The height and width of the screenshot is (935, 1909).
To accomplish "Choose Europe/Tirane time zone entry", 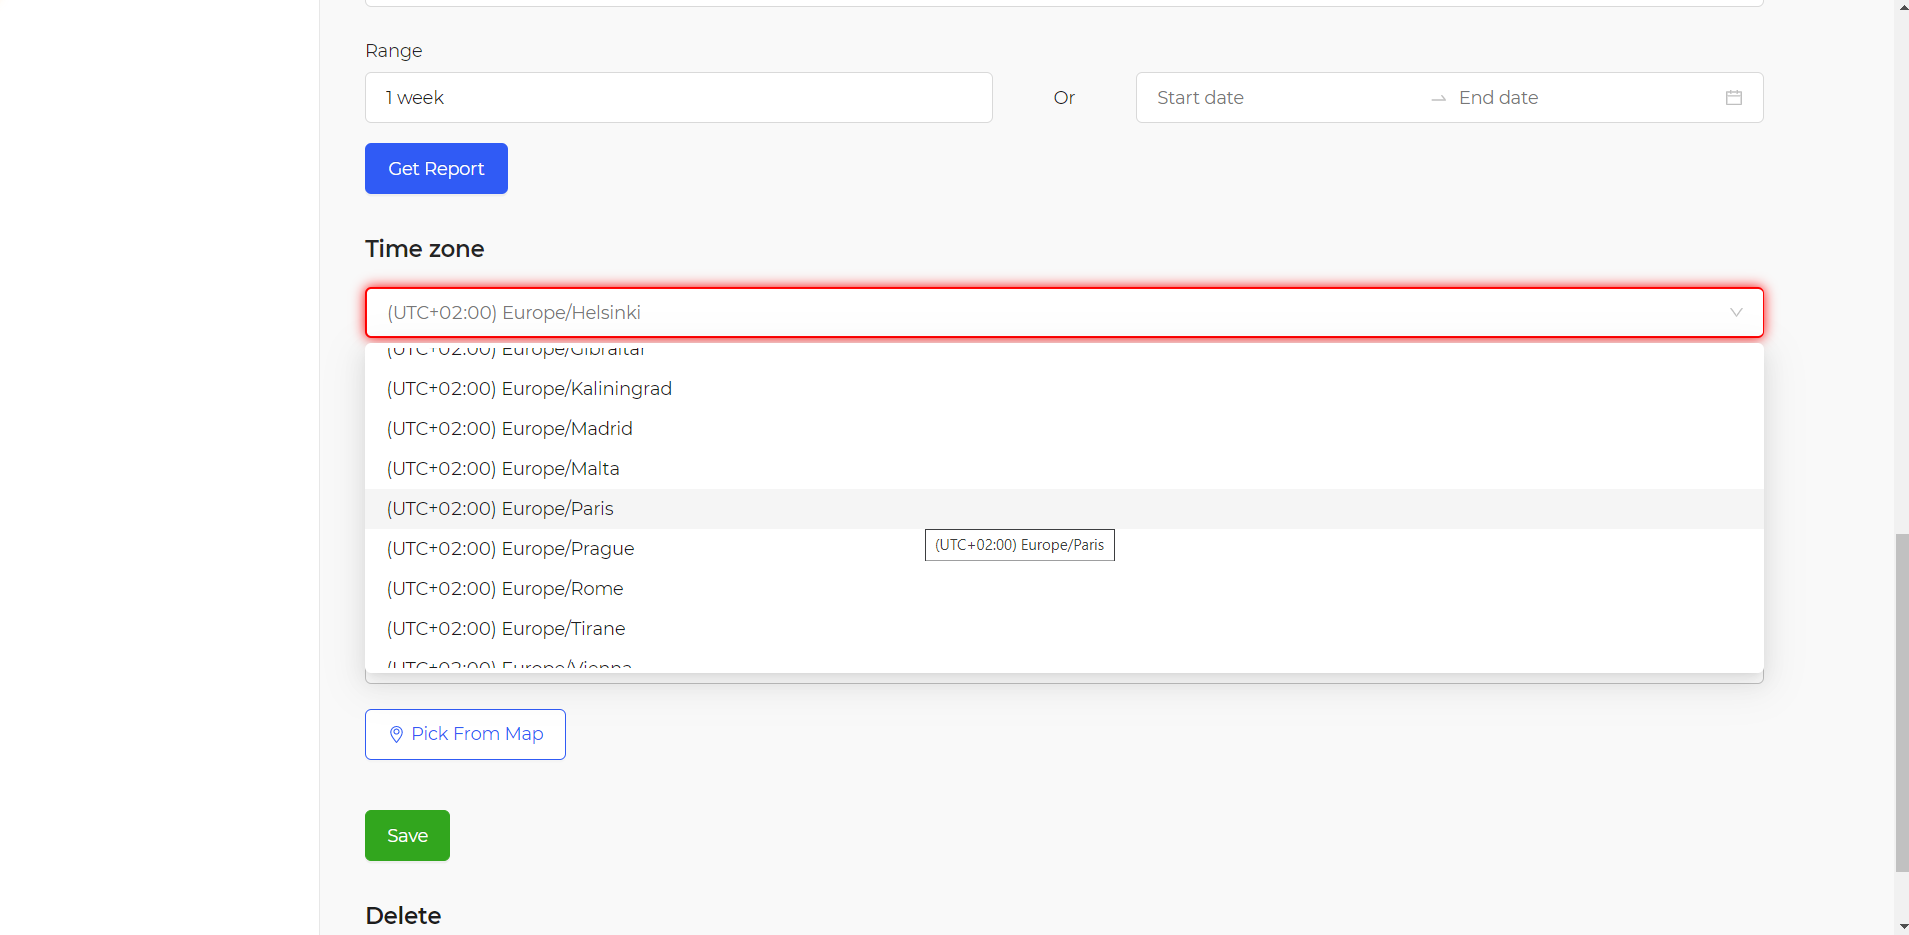I will click(507, 629).
